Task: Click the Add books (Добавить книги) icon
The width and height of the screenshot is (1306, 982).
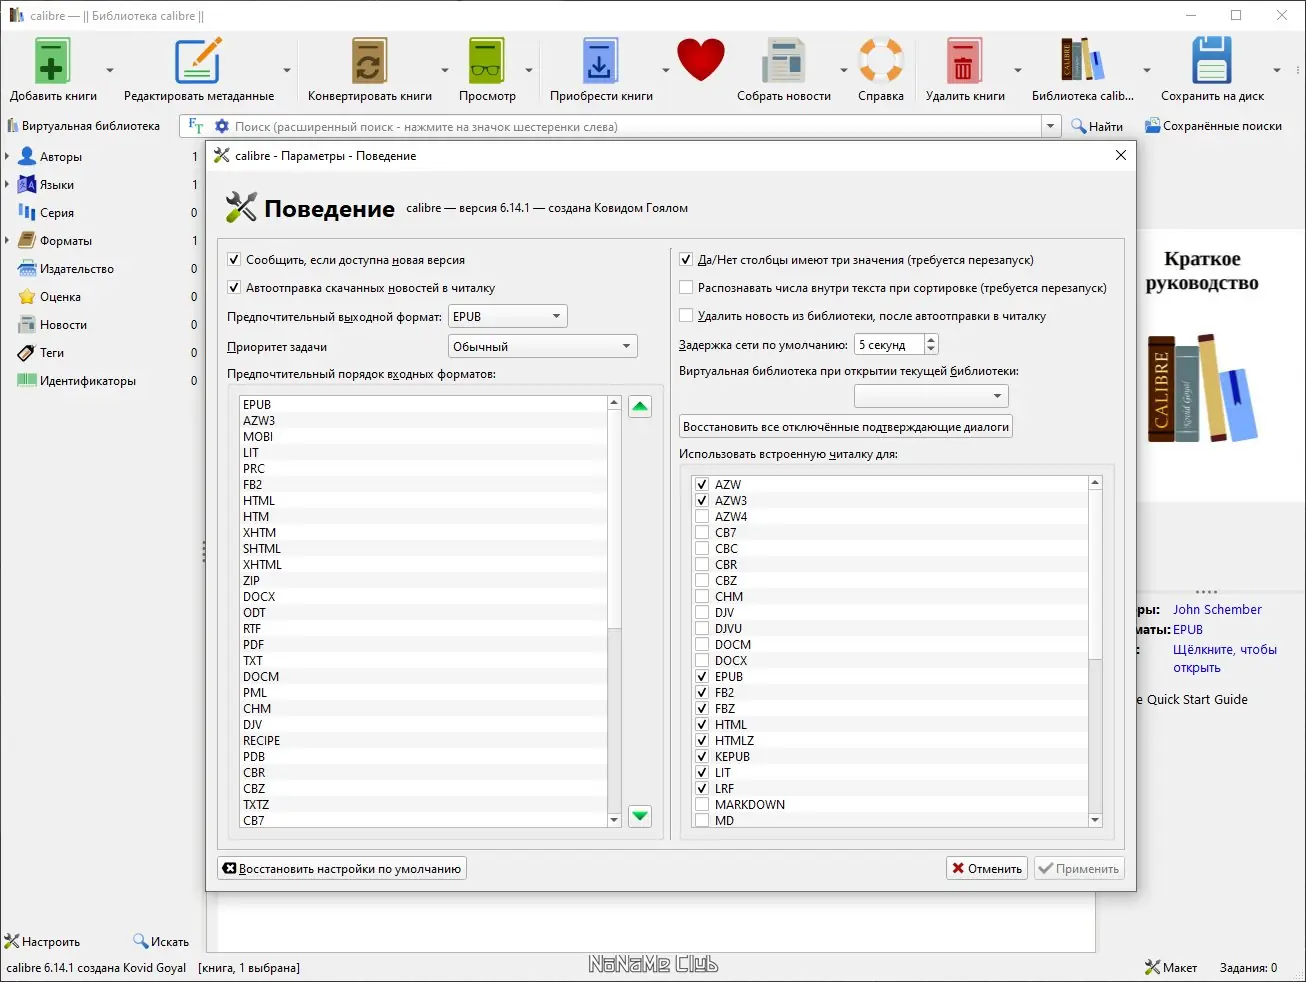Action: coord(52,62)
